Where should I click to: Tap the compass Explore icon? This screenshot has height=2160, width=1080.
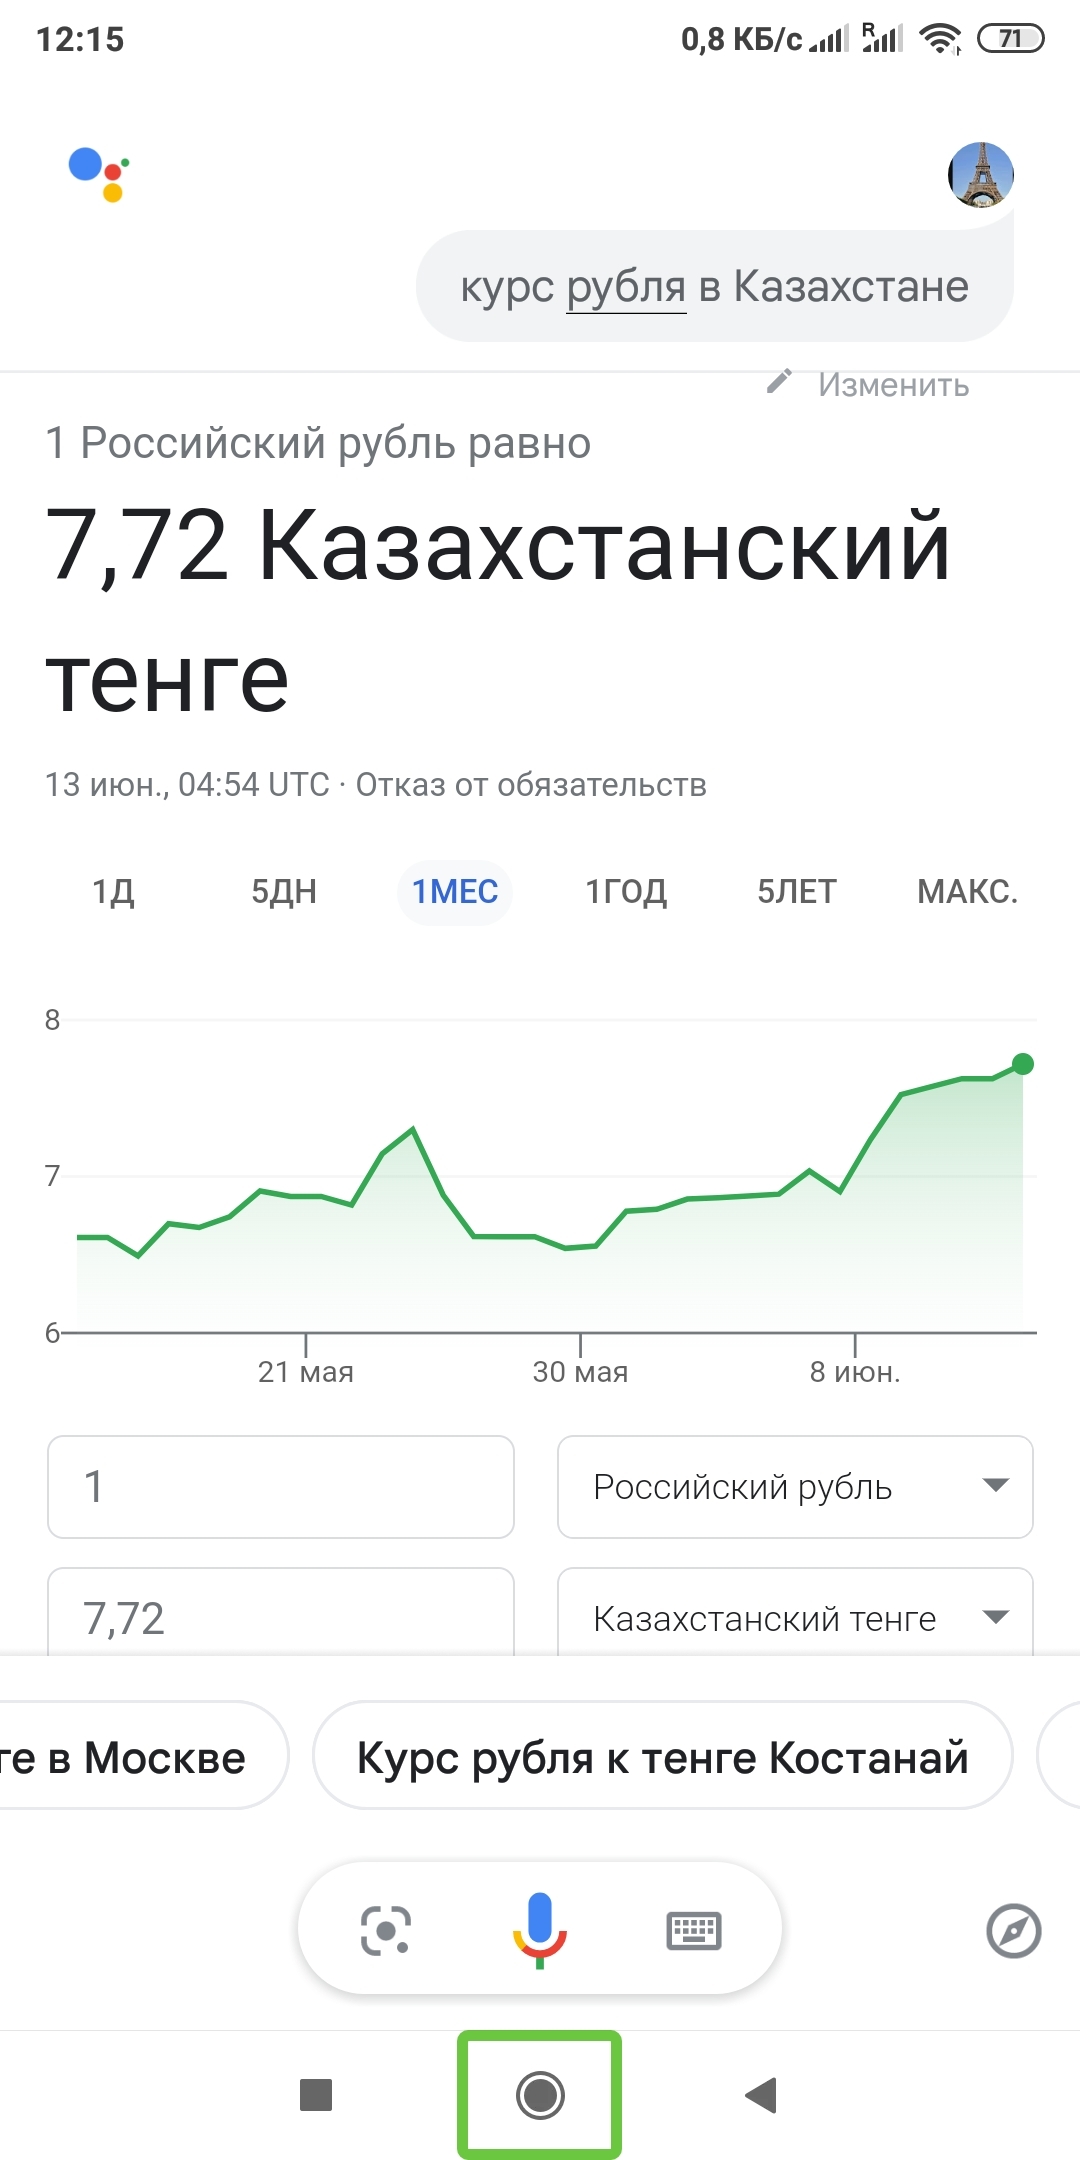coord(1013,1930)
